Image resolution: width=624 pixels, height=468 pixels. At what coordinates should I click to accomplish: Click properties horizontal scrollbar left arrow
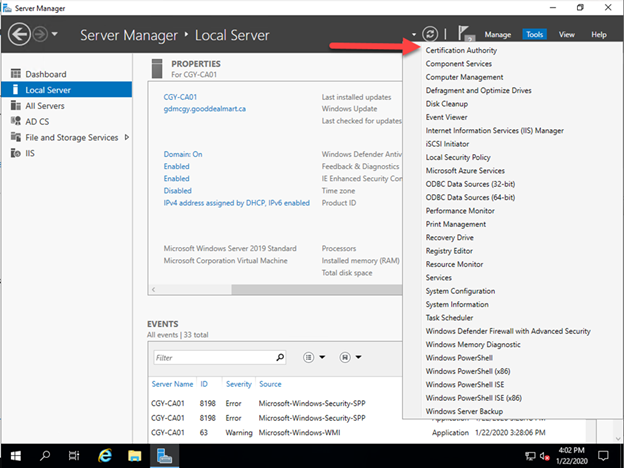coord(153,289)
